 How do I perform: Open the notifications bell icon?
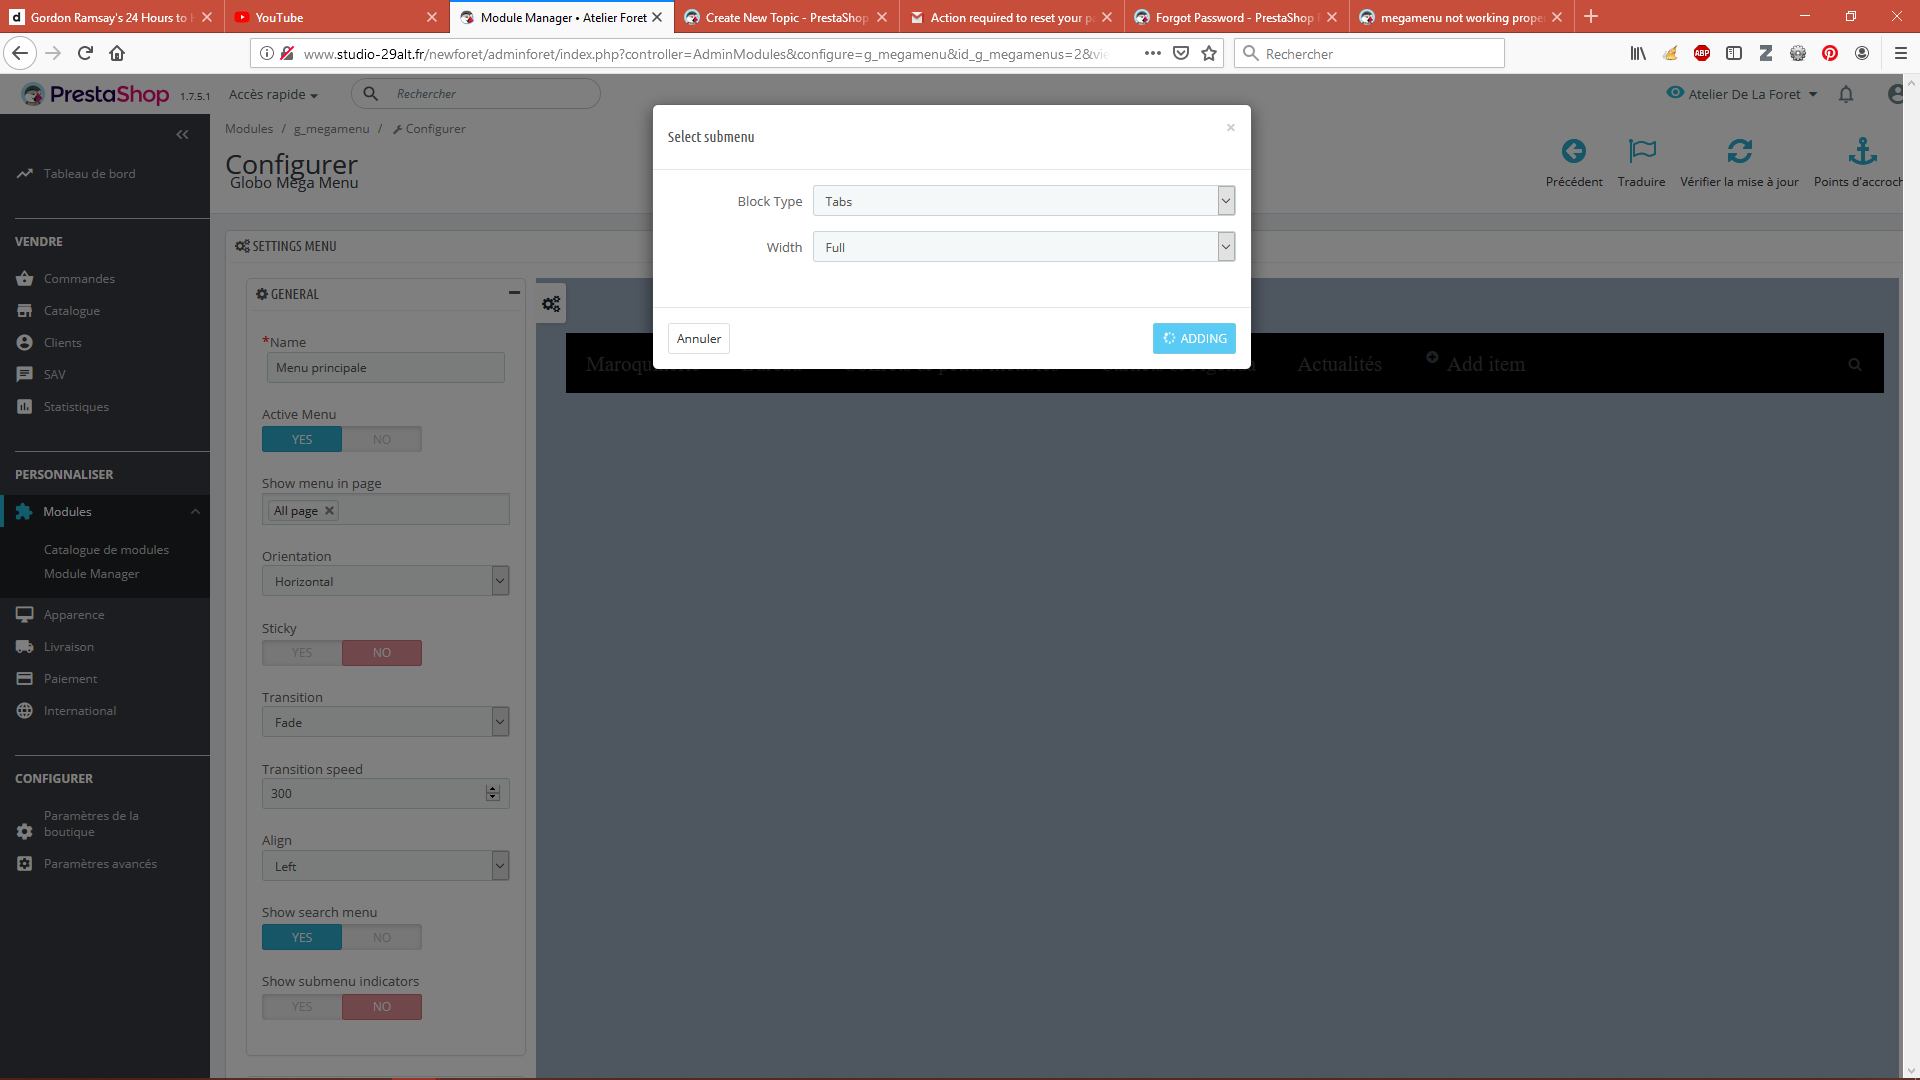coord(1846,94)
